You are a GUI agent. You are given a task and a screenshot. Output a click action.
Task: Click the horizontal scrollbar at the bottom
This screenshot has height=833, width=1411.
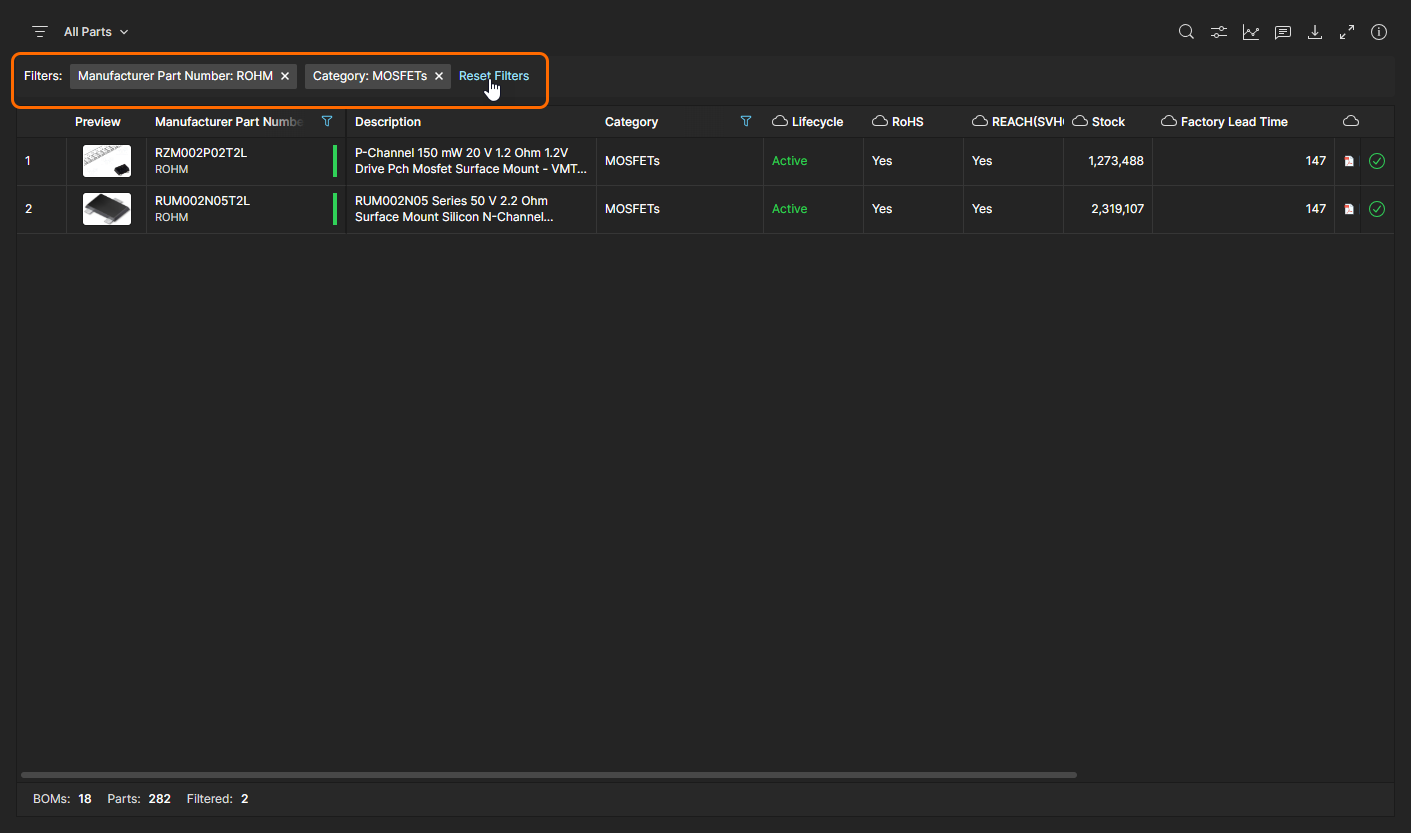(x=548, y=775)
